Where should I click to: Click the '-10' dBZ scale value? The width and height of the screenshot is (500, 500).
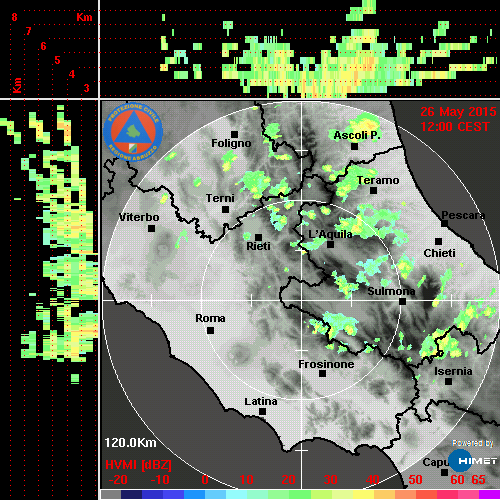tap(160, 480)
